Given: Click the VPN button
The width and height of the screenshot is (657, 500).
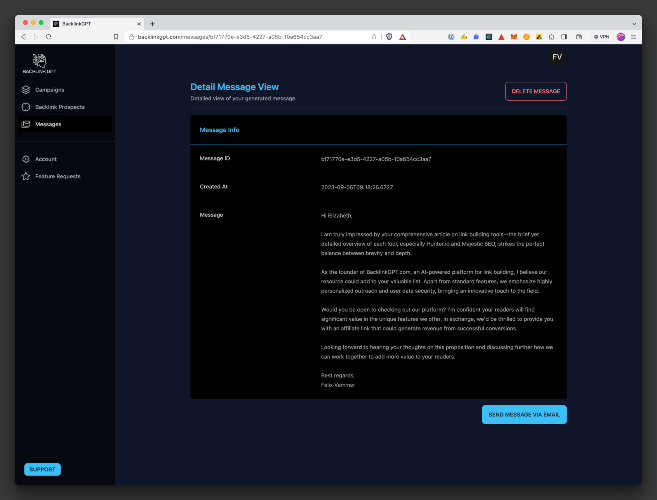Looking at the screenshot, I should [x=601, y=37].
